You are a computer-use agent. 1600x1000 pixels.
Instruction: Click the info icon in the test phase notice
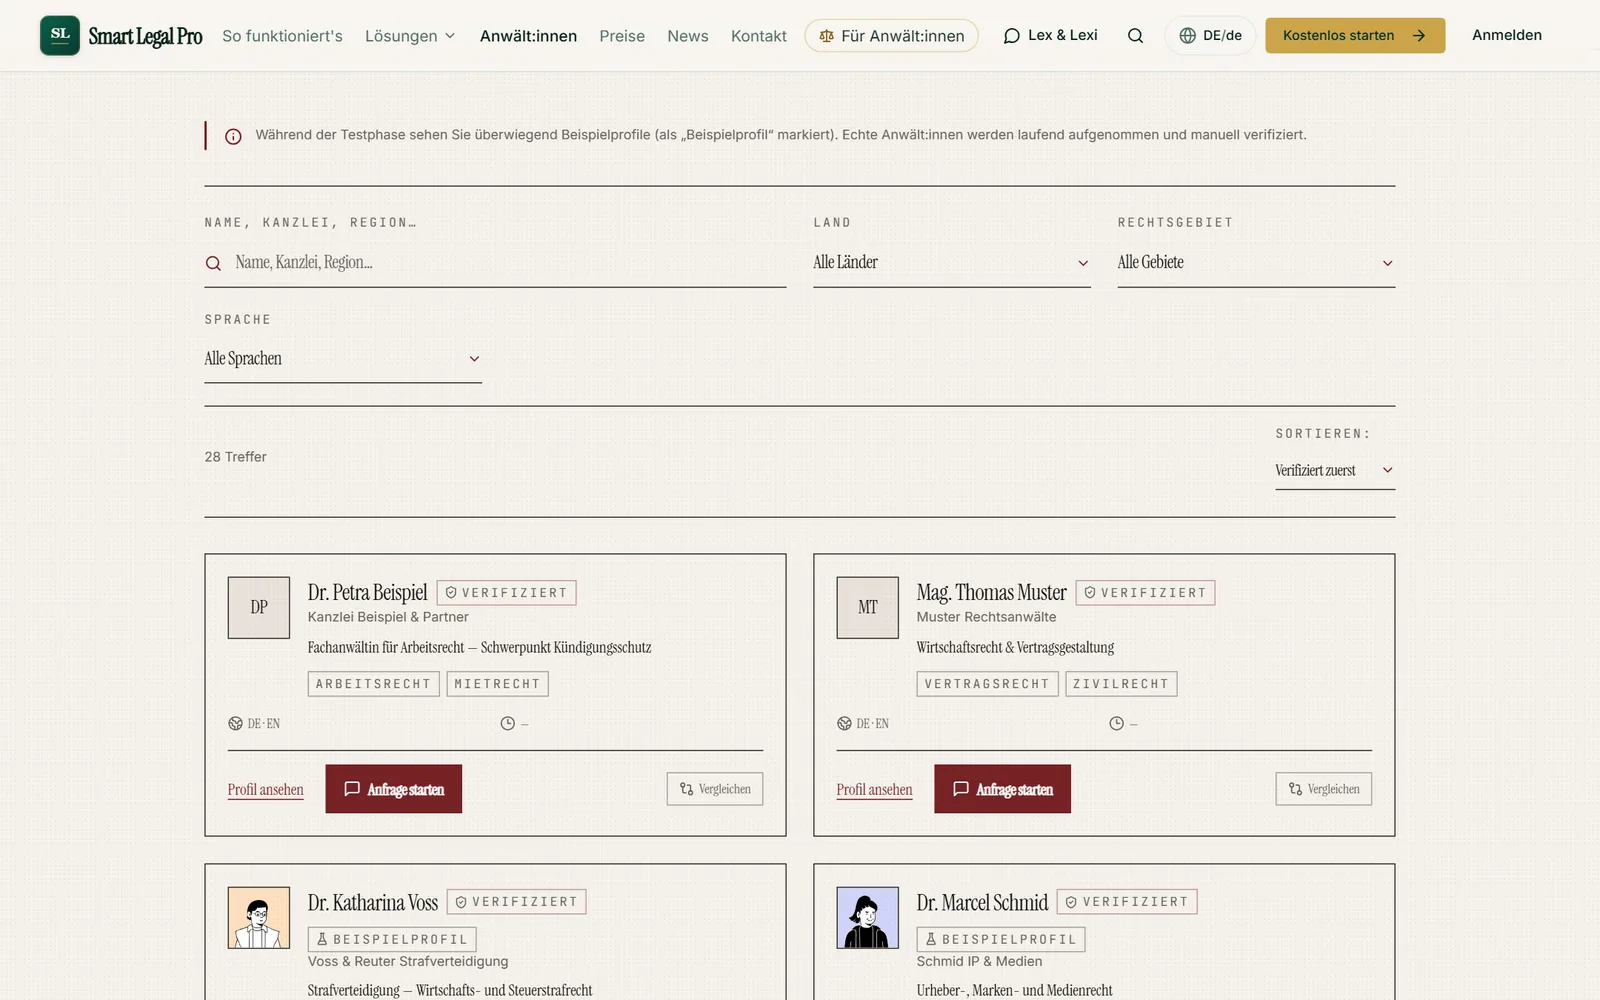pyautogui.click(x=233, y=136)
